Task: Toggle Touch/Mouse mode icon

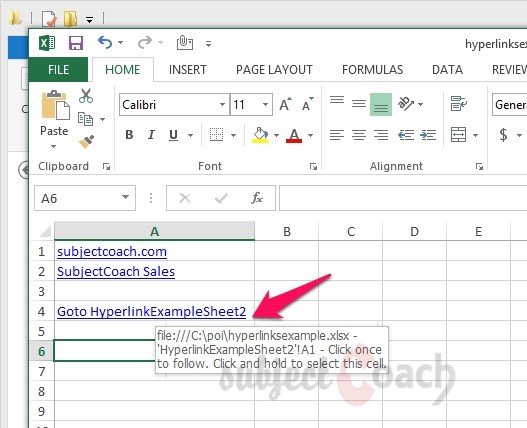Action: click(x=185, y=43)
